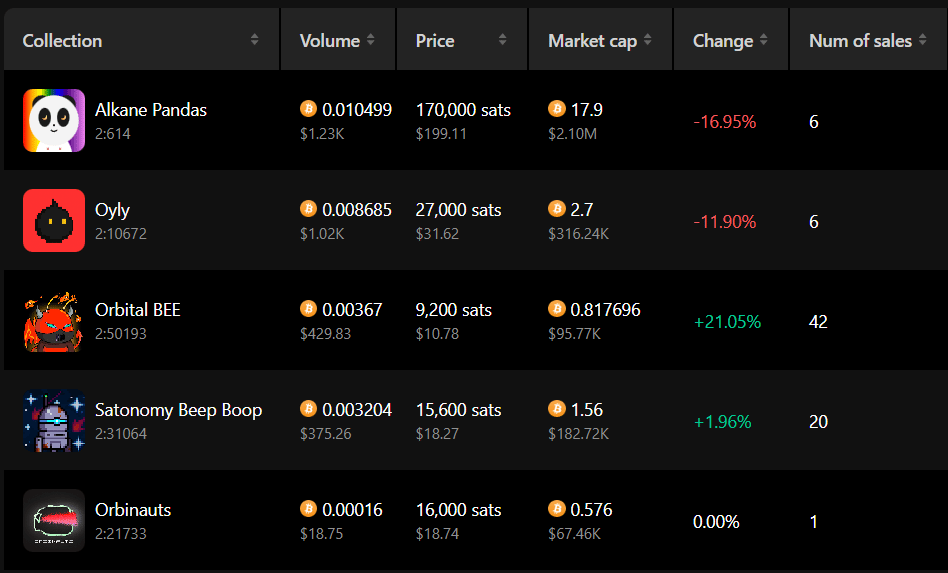The image size is (948, 573).
Task: Sort by Num of sales column
Action: (x=923, y=40)
